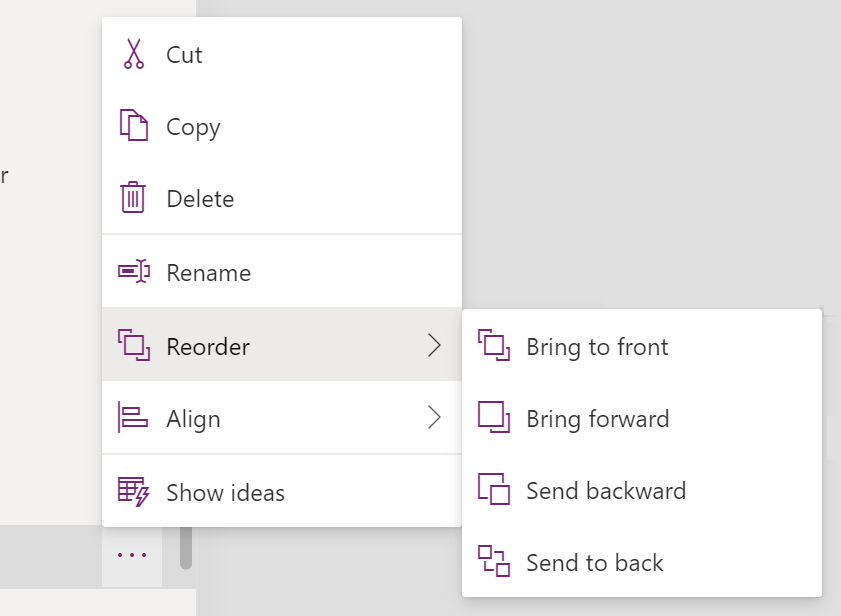Click the Rename text-cursor icon
Viewport: 841px width, 616px height.
[x=133, y=272]
